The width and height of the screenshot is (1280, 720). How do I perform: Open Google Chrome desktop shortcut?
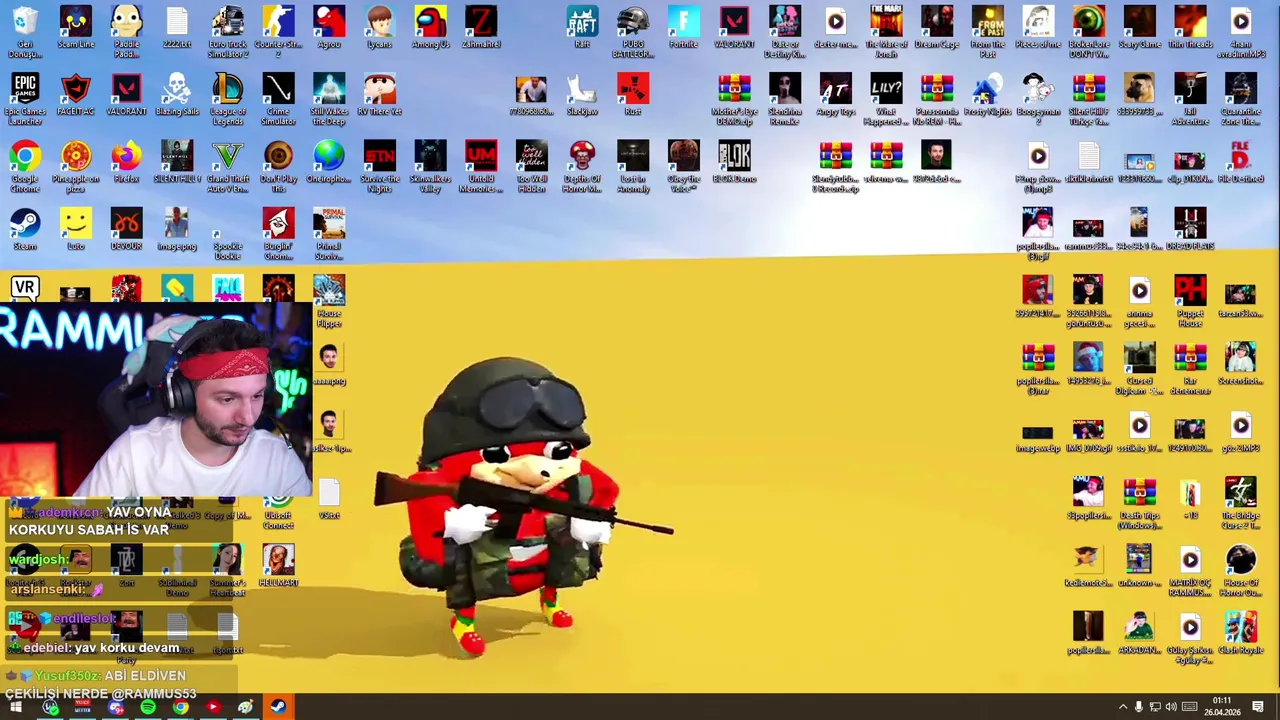click(25, 165)
